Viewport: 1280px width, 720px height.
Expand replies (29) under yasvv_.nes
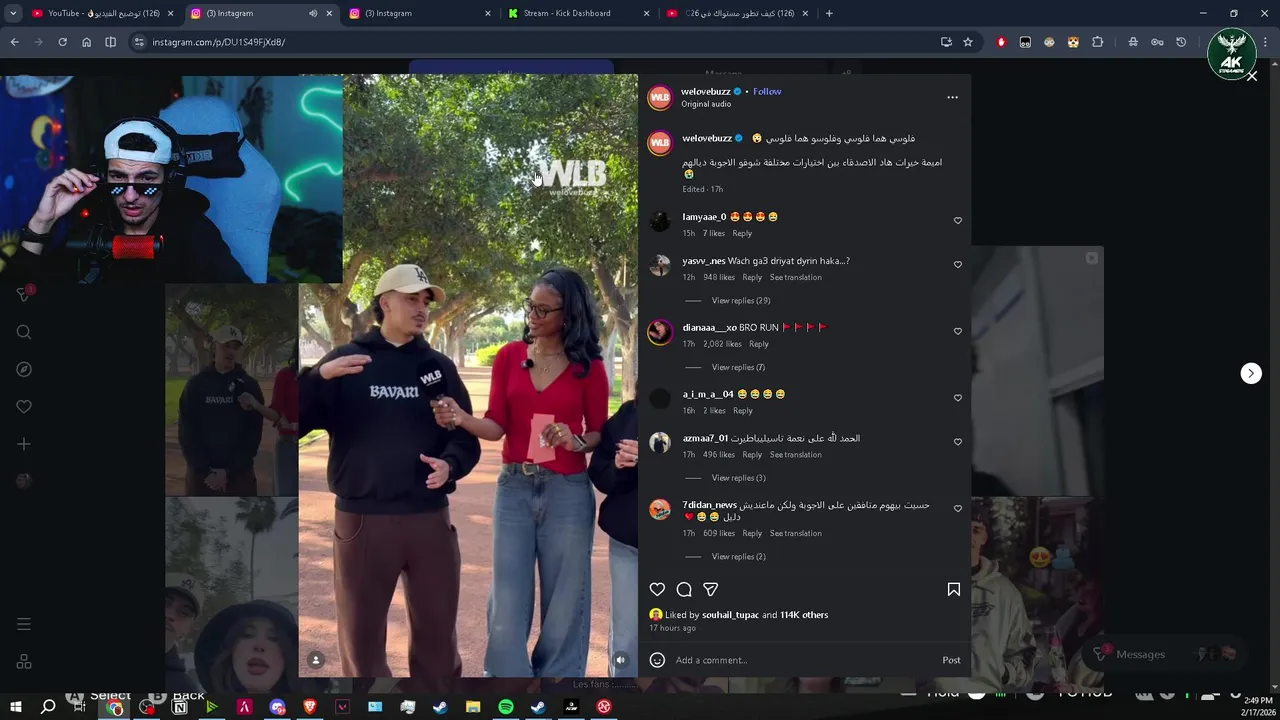click(x=740, y=301)
